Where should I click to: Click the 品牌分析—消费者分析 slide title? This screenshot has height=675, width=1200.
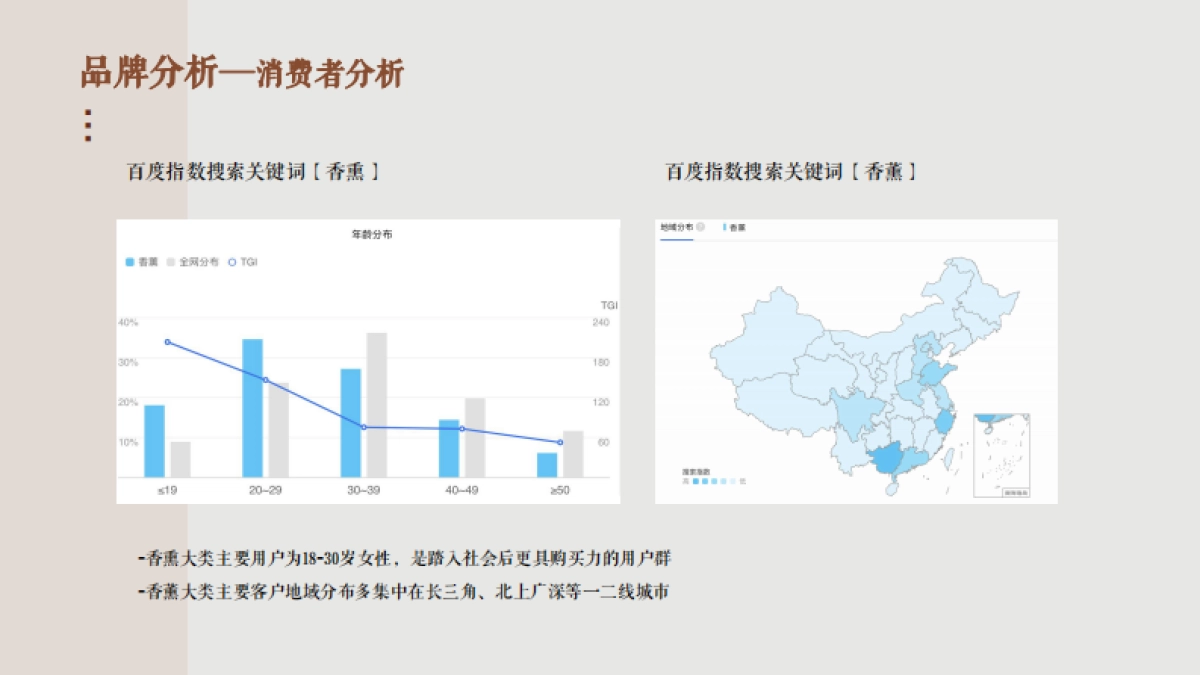click(x=242, y=74)
